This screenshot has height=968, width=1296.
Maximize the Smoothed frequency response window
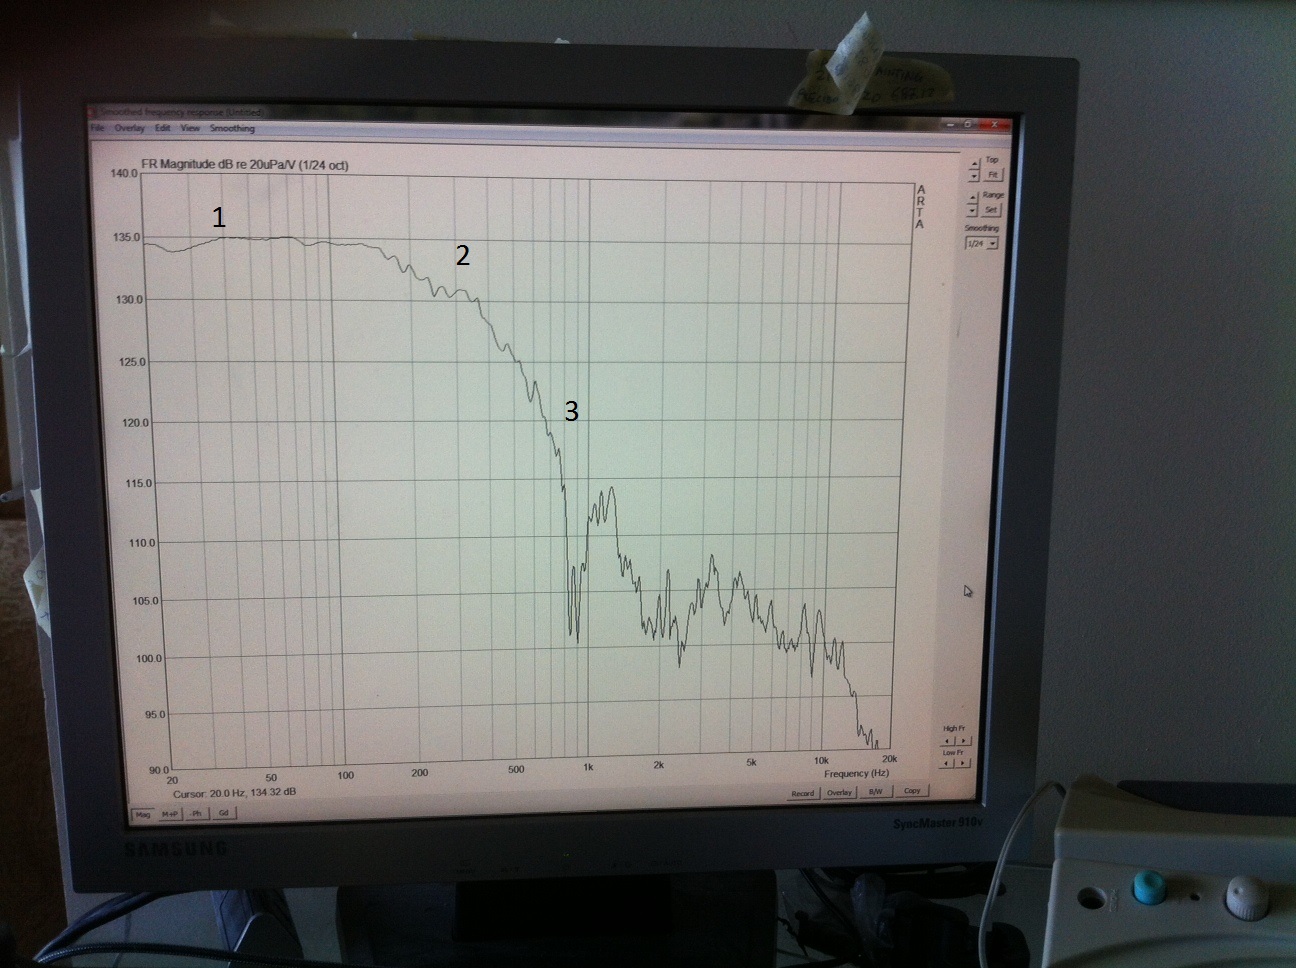coord(968,124)
